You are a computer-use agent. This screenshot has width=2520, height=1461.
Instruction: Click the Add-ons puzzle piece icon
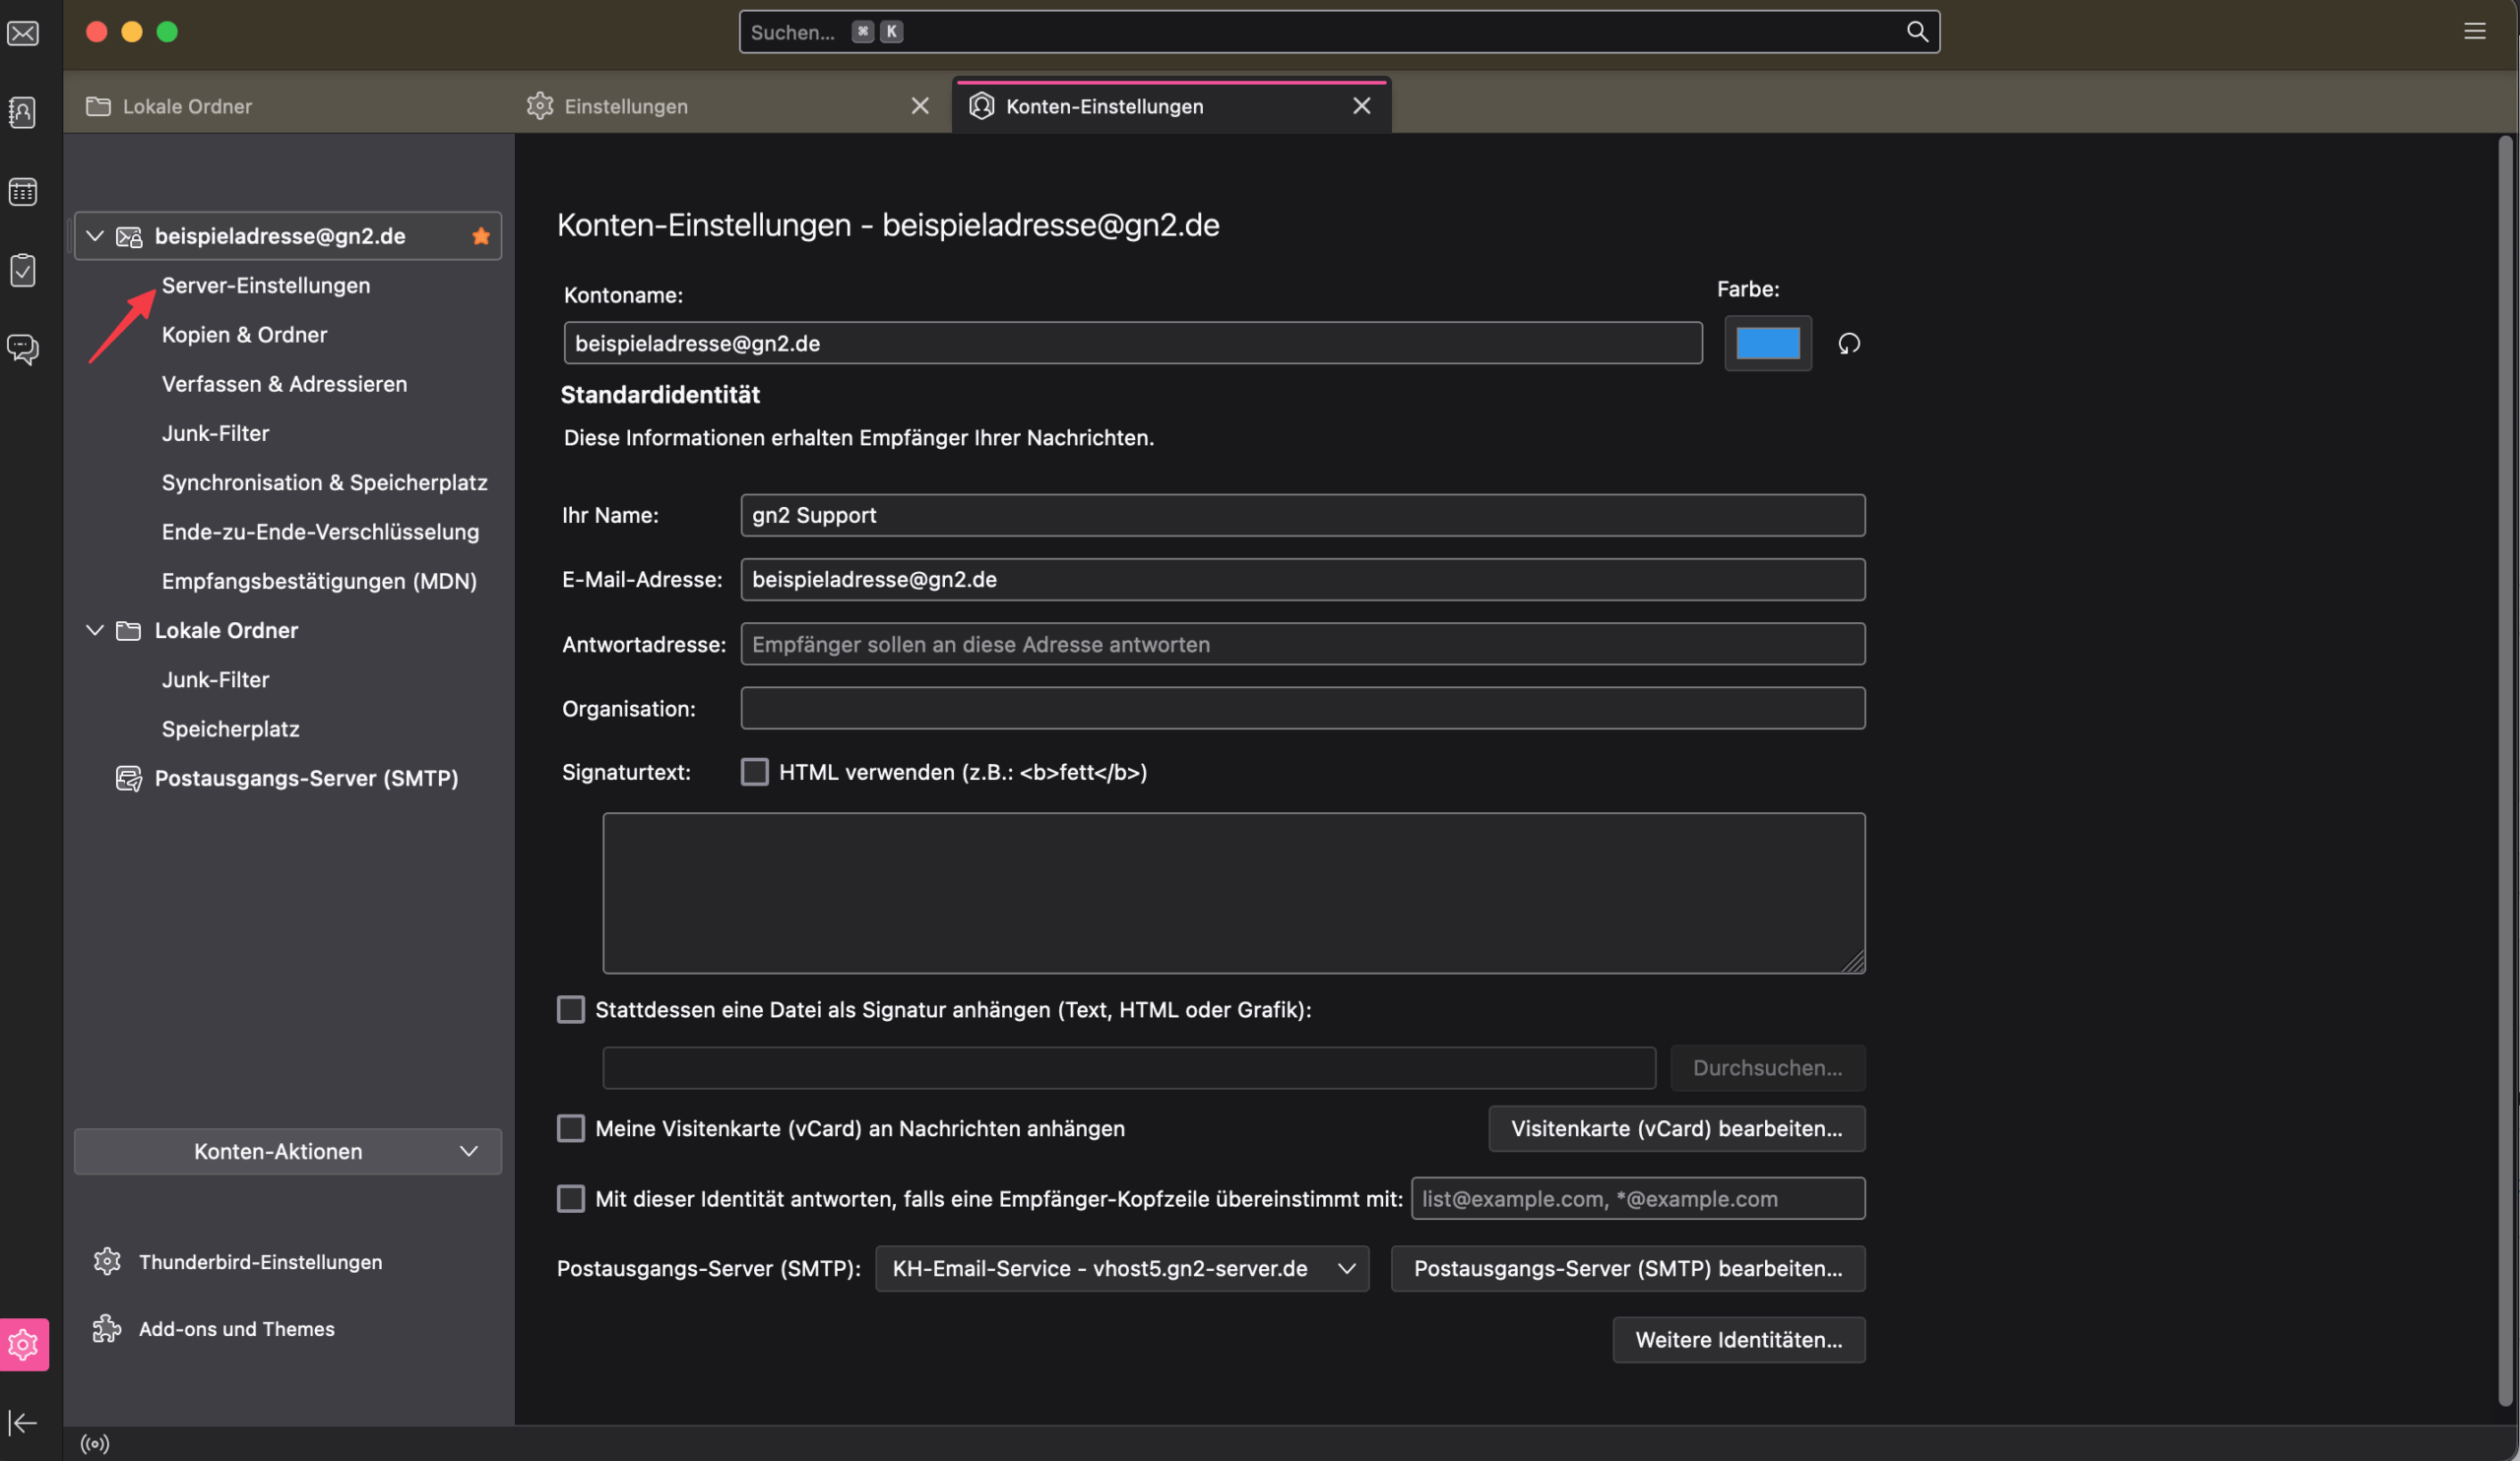click(107, 1329)
